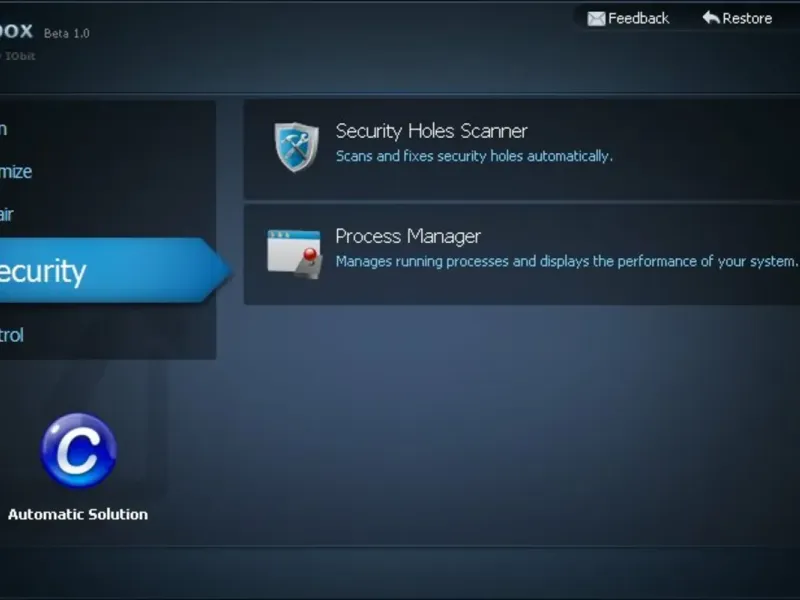This screenshot has width=800, height=600.
Task: Click the blue Automatic Solution orb icon
Action: [79, 451]
